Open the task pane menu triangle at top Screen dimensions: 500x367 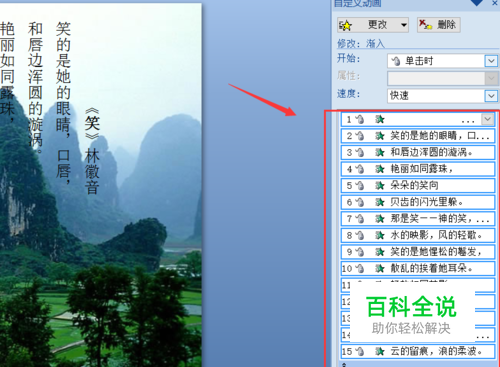[476, 3]
